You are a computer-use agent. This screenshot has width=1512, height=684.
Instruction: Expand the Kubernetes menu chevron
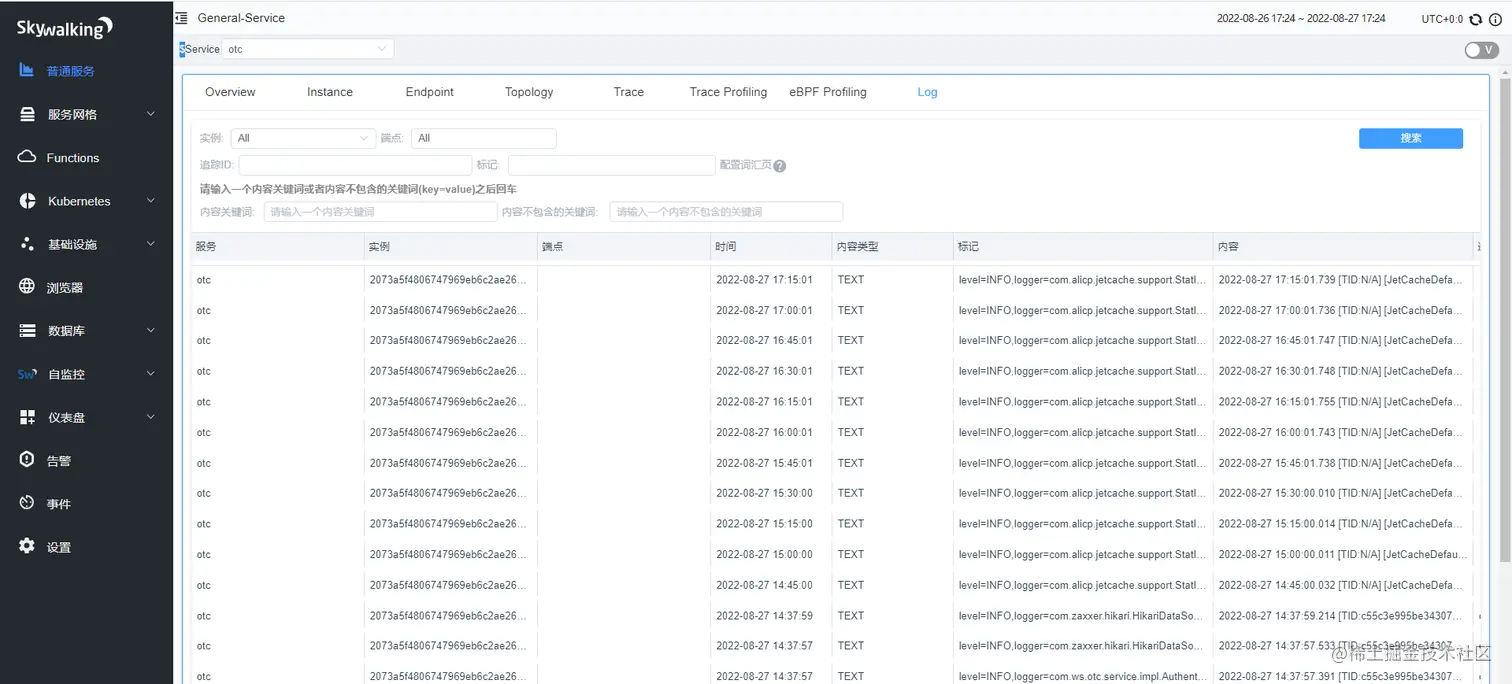click(151, 201)
